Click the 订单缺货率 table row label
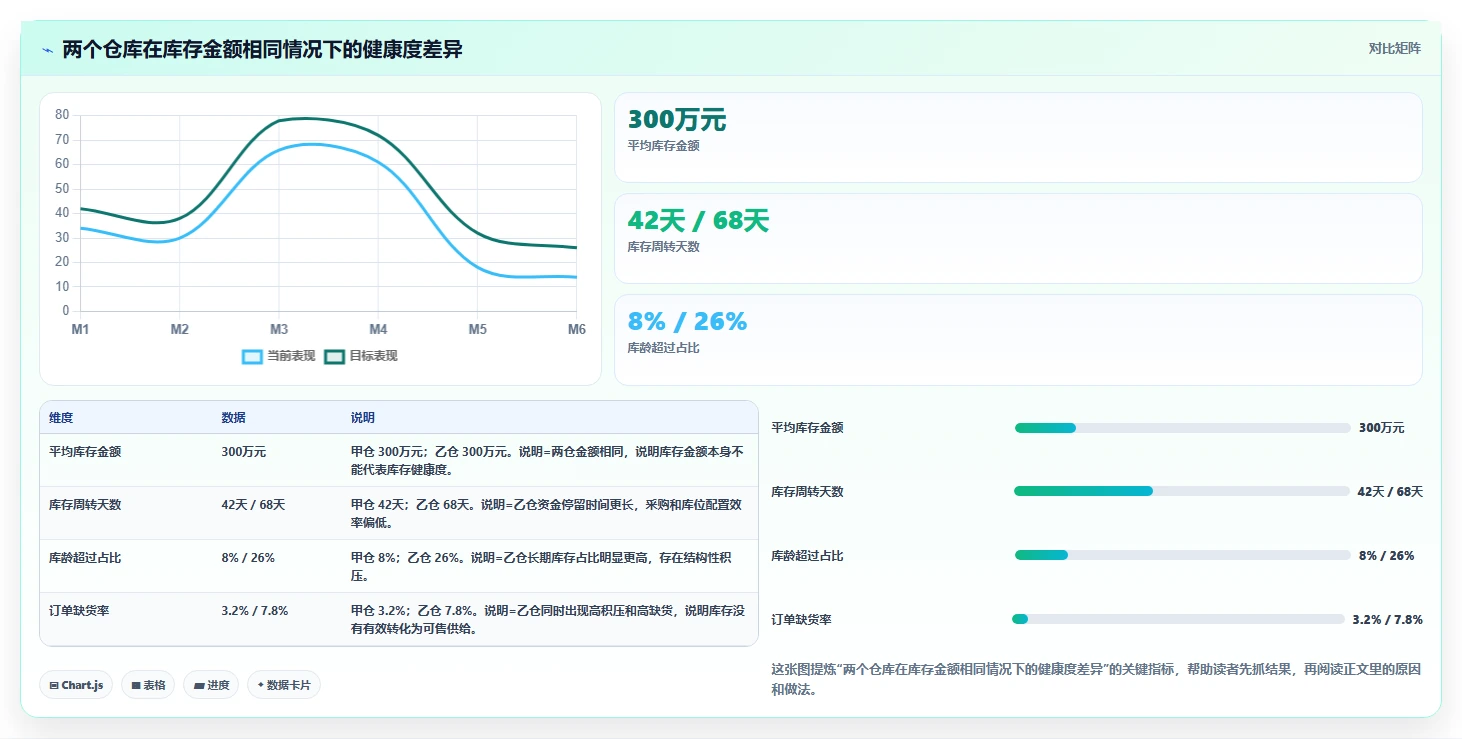Image resolution: width=1462 pixels, height=739 pixels. 79,611
